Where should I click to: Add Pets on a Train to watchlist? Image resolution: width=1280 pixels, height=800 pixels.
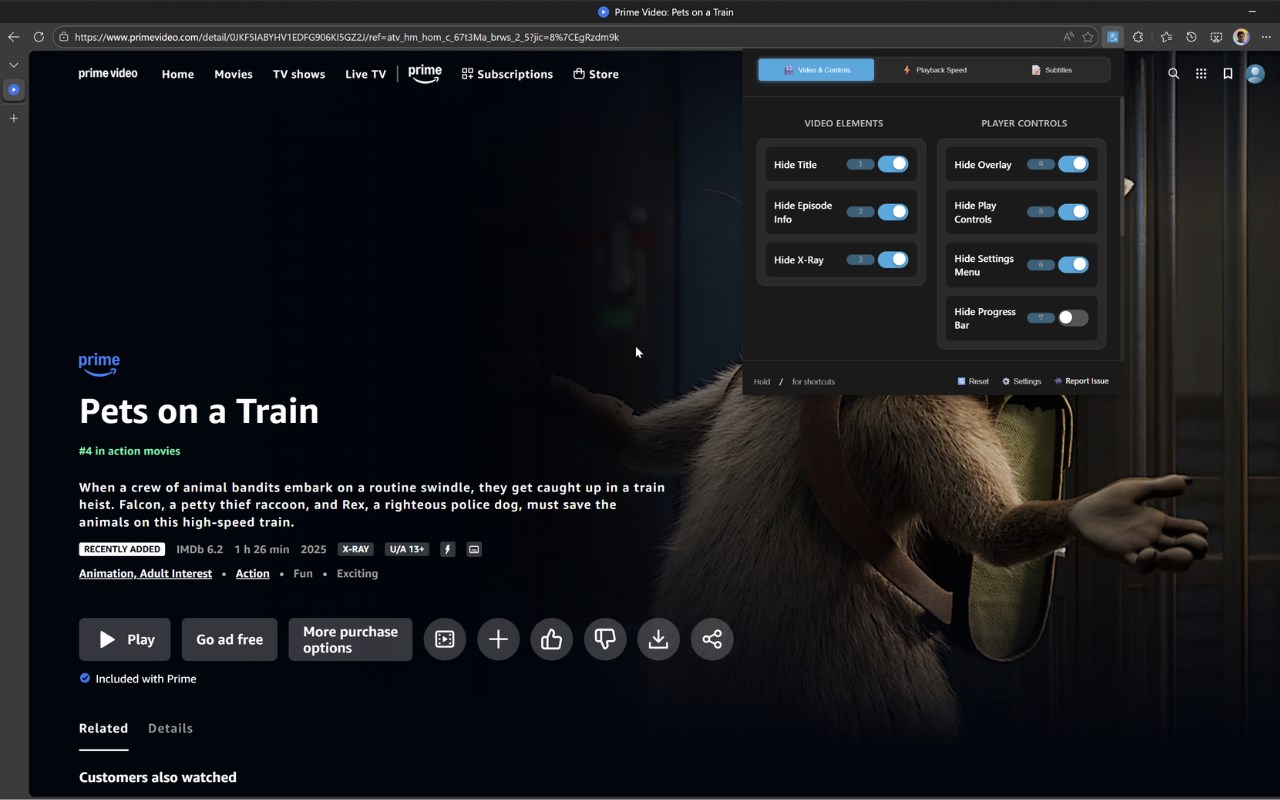(498, 639)
